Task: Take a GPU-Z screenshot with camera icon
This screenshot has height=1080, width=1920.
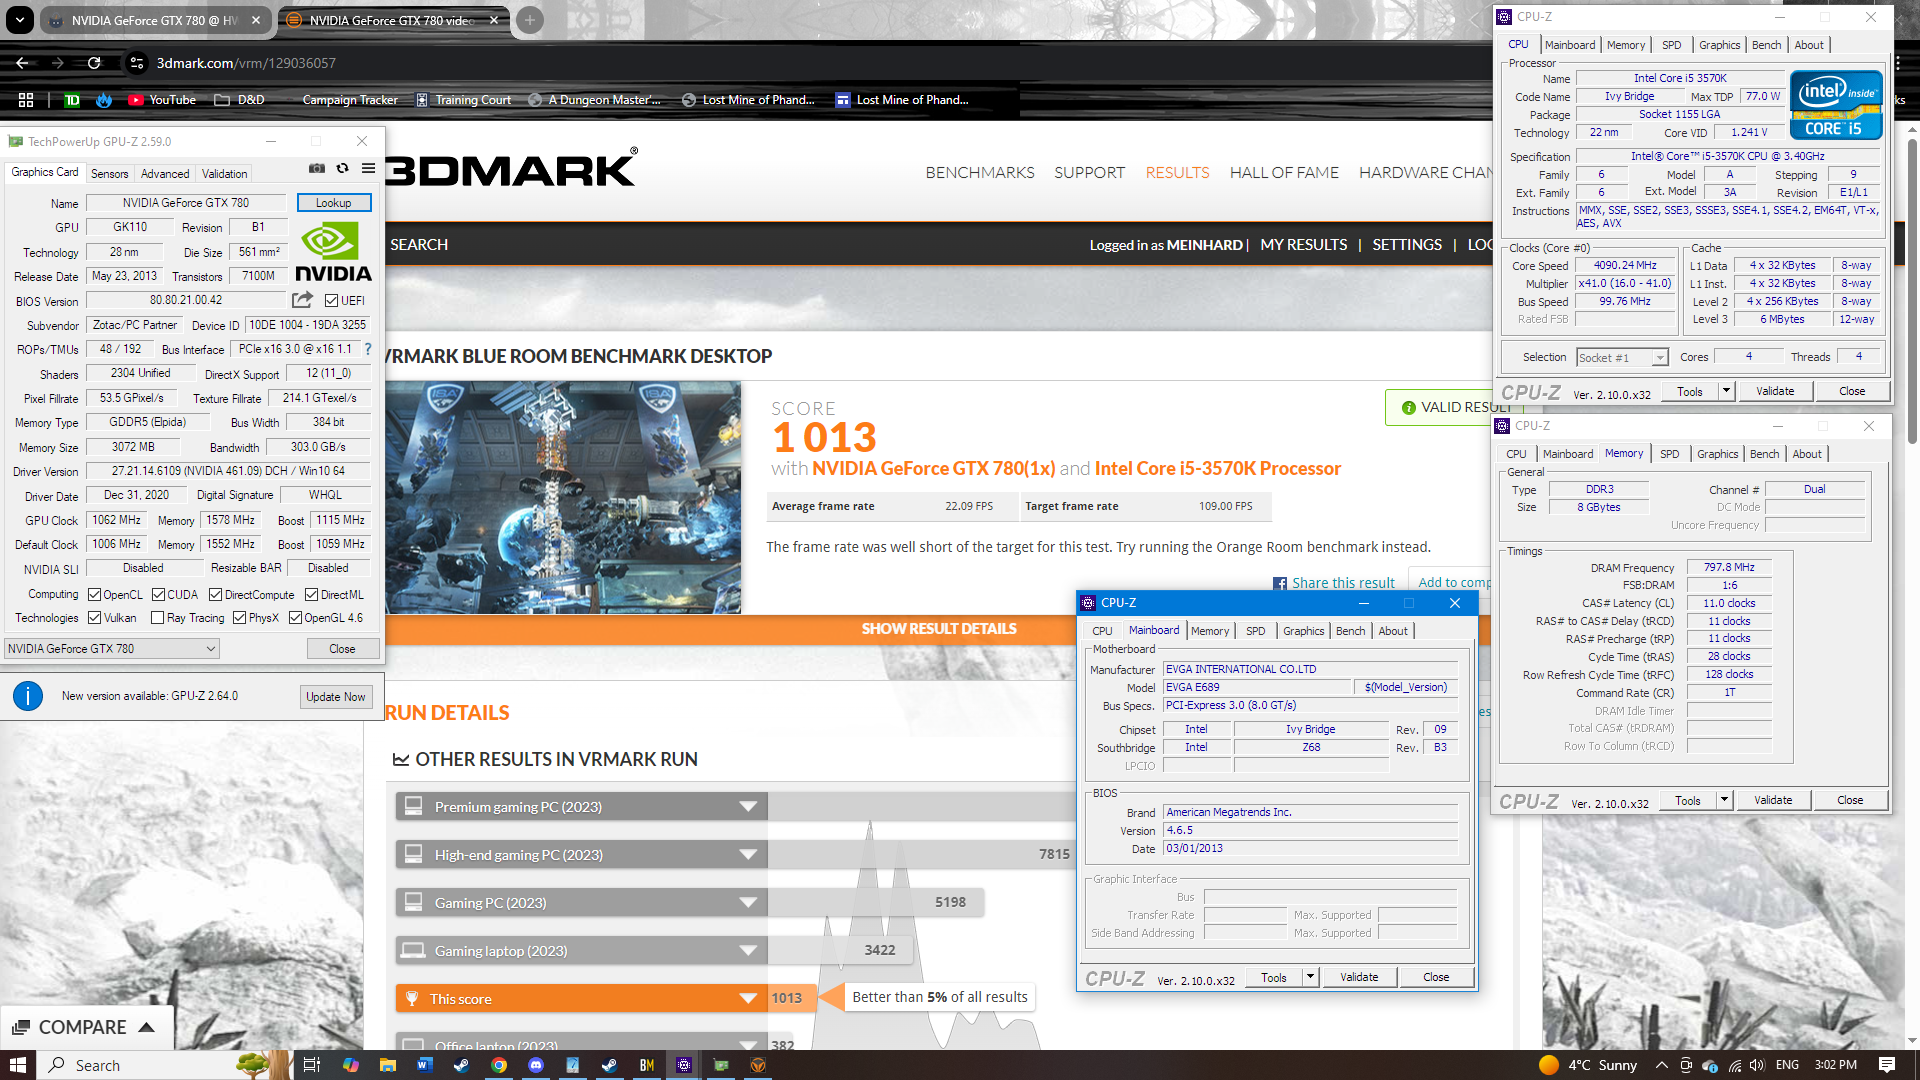Action: click(317, 169)
